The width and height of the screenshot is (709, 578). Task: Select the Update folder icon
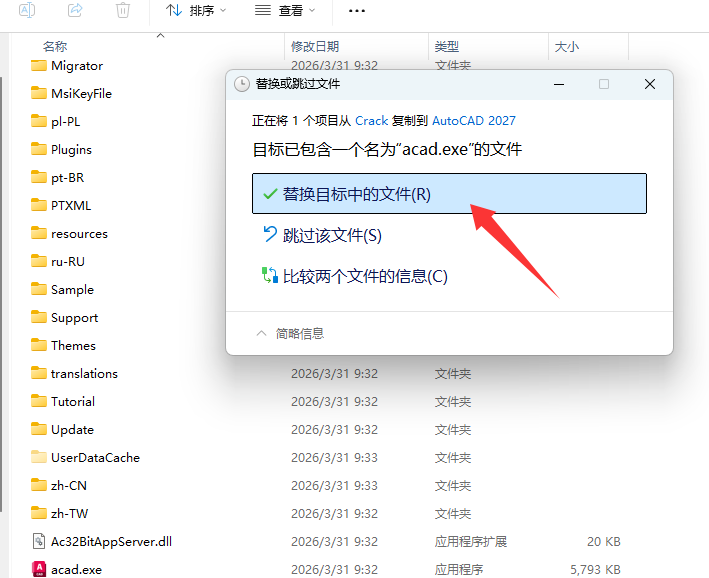[x=39, y=429]
